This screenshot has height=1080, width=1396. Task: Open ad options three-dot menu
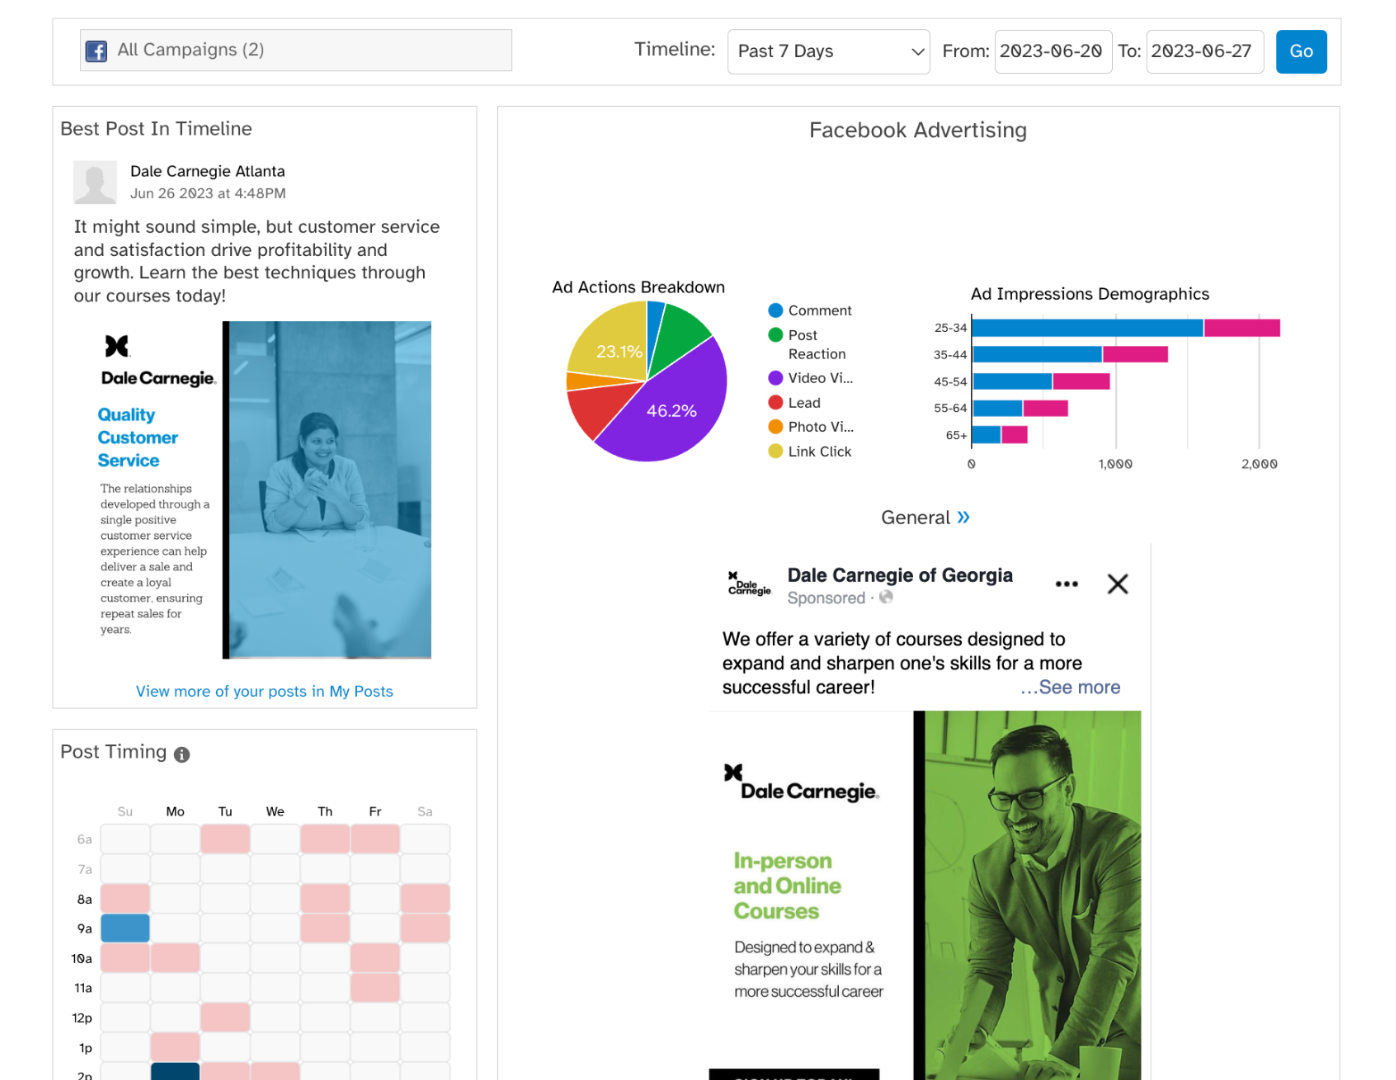(x=1067, y=584)
